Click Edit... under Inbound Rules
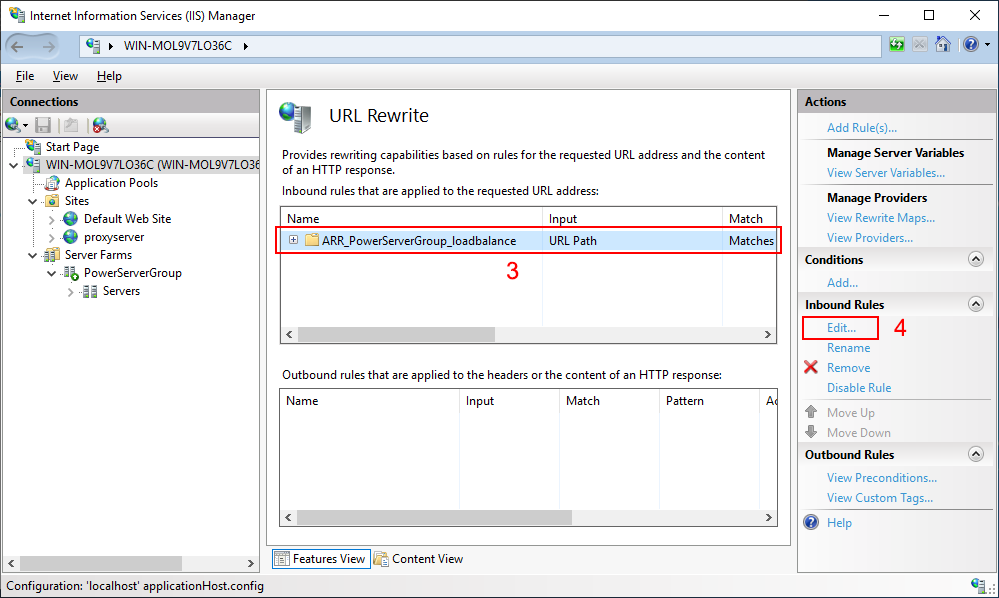Image resolution: width=999 pixels, height=598 pixels. click(x=841, y=328)
